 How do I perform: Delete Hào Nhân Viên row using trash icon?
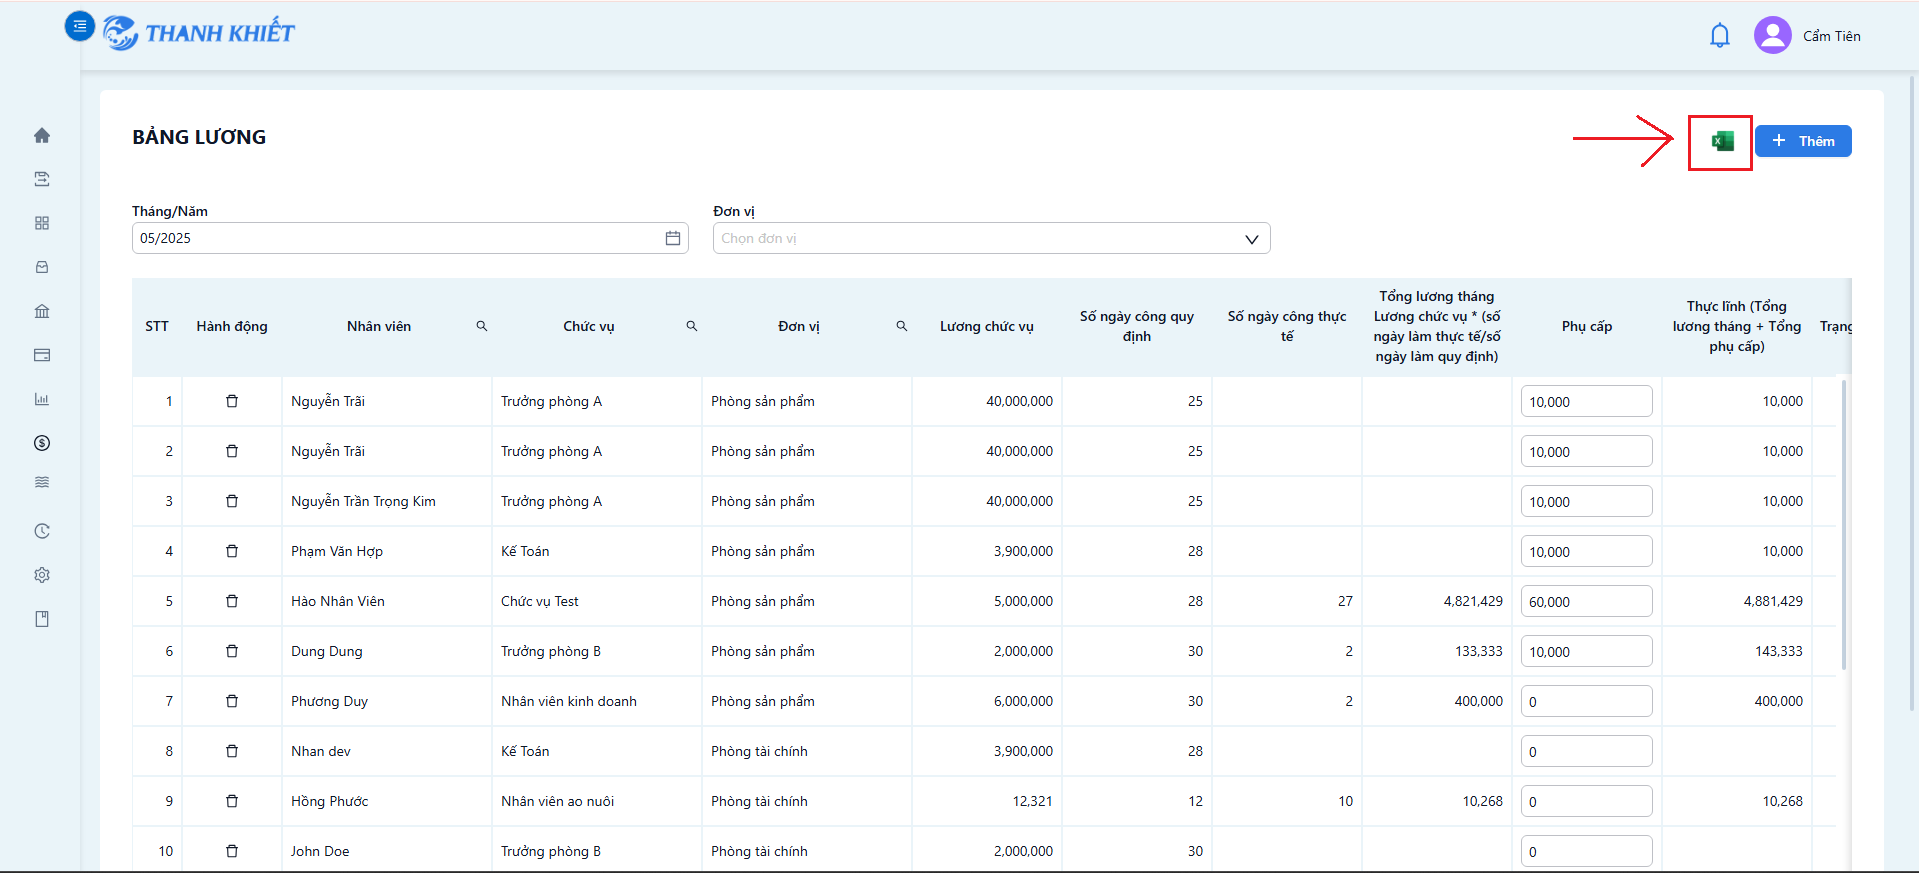pyautogui.click(x=232, y=601)
